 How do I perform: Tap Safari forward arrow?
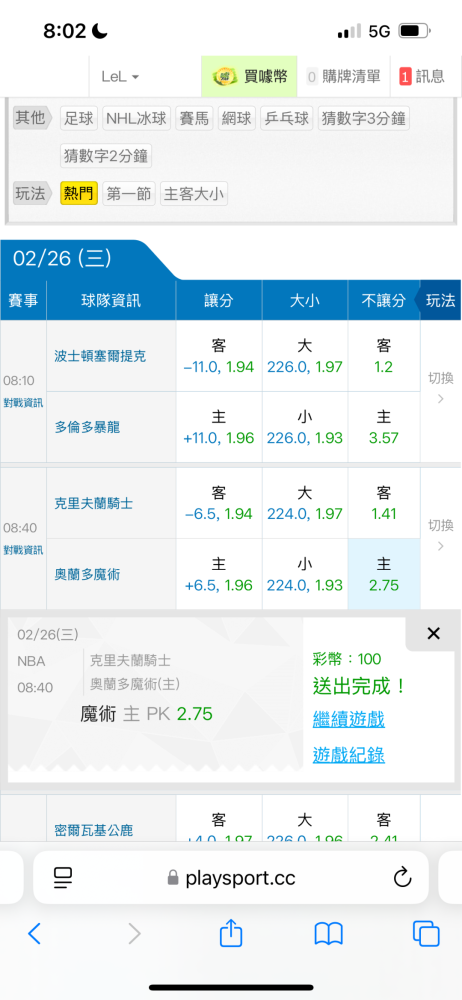tap(134, 934)
